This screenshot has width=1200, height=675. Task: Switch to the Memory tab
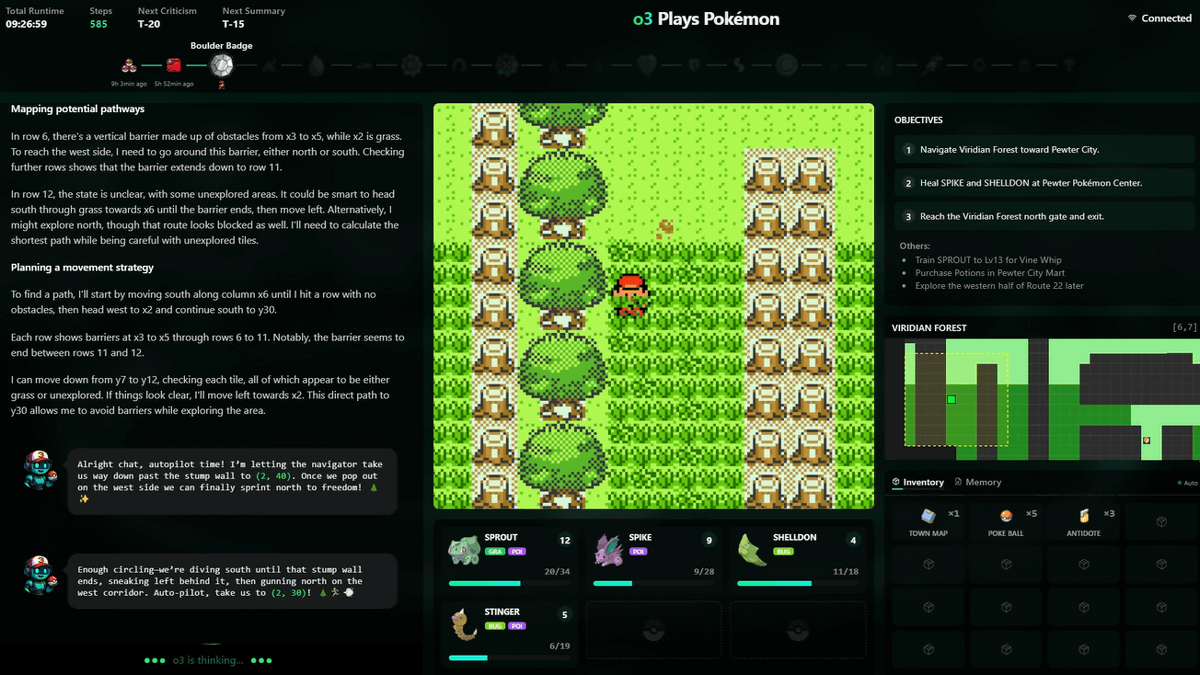click(978, 482)
